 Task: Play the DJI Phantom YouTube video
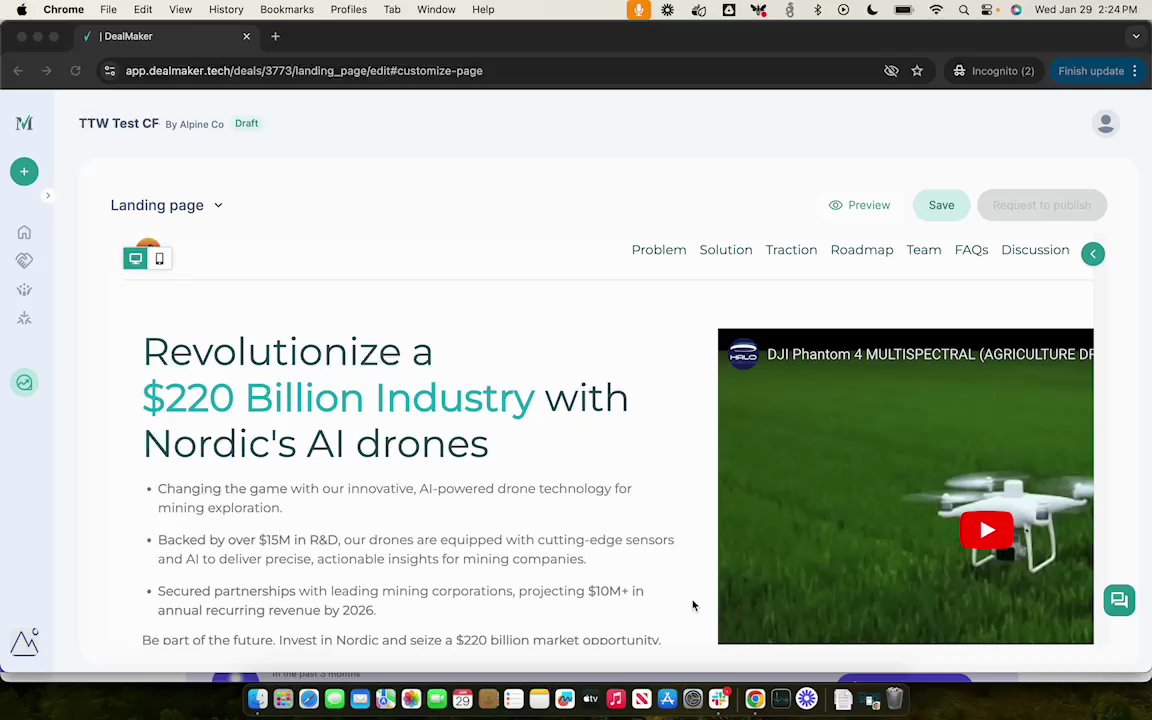pyautogui.click(x=986, y=530)
